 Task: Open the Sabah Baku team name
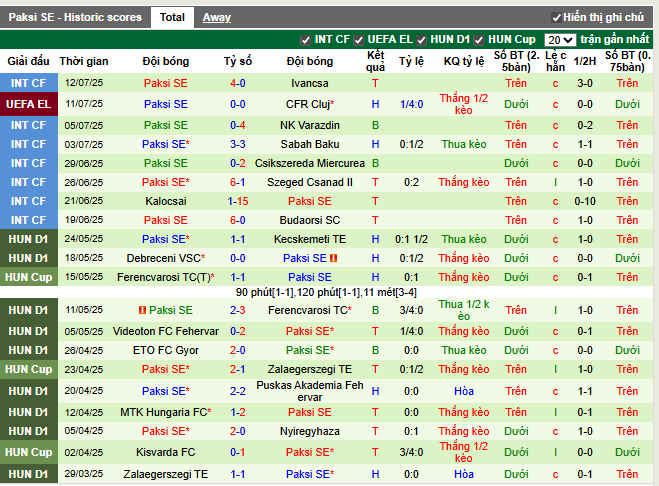pos(310,144)
